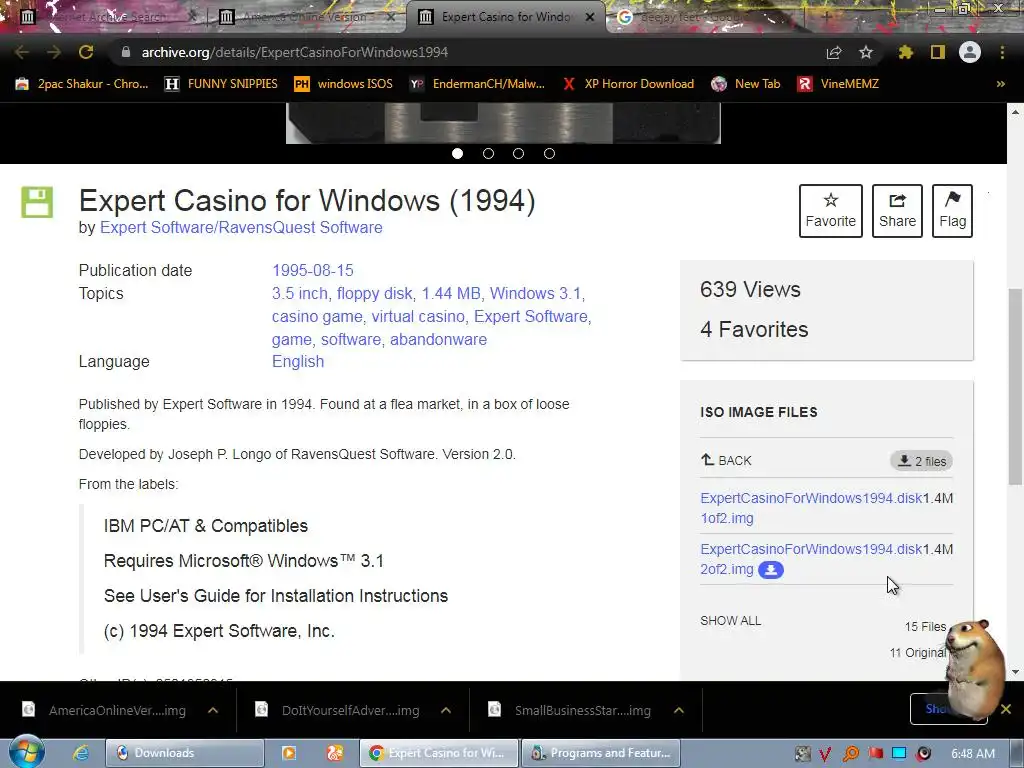Open the windows ISOS bookmark
1024x768 pixels.
click(x=344, y=84)
